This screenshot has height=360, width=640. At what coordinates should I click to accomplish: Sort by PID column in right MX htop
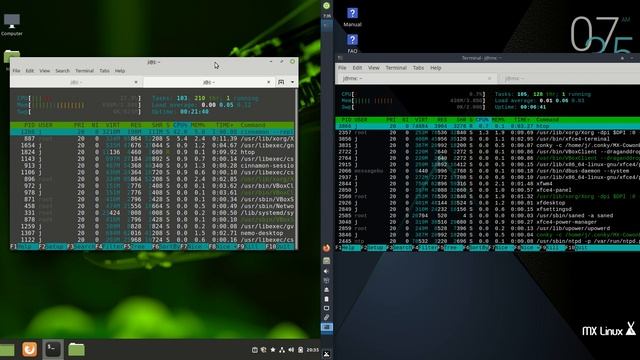point(346,120)
